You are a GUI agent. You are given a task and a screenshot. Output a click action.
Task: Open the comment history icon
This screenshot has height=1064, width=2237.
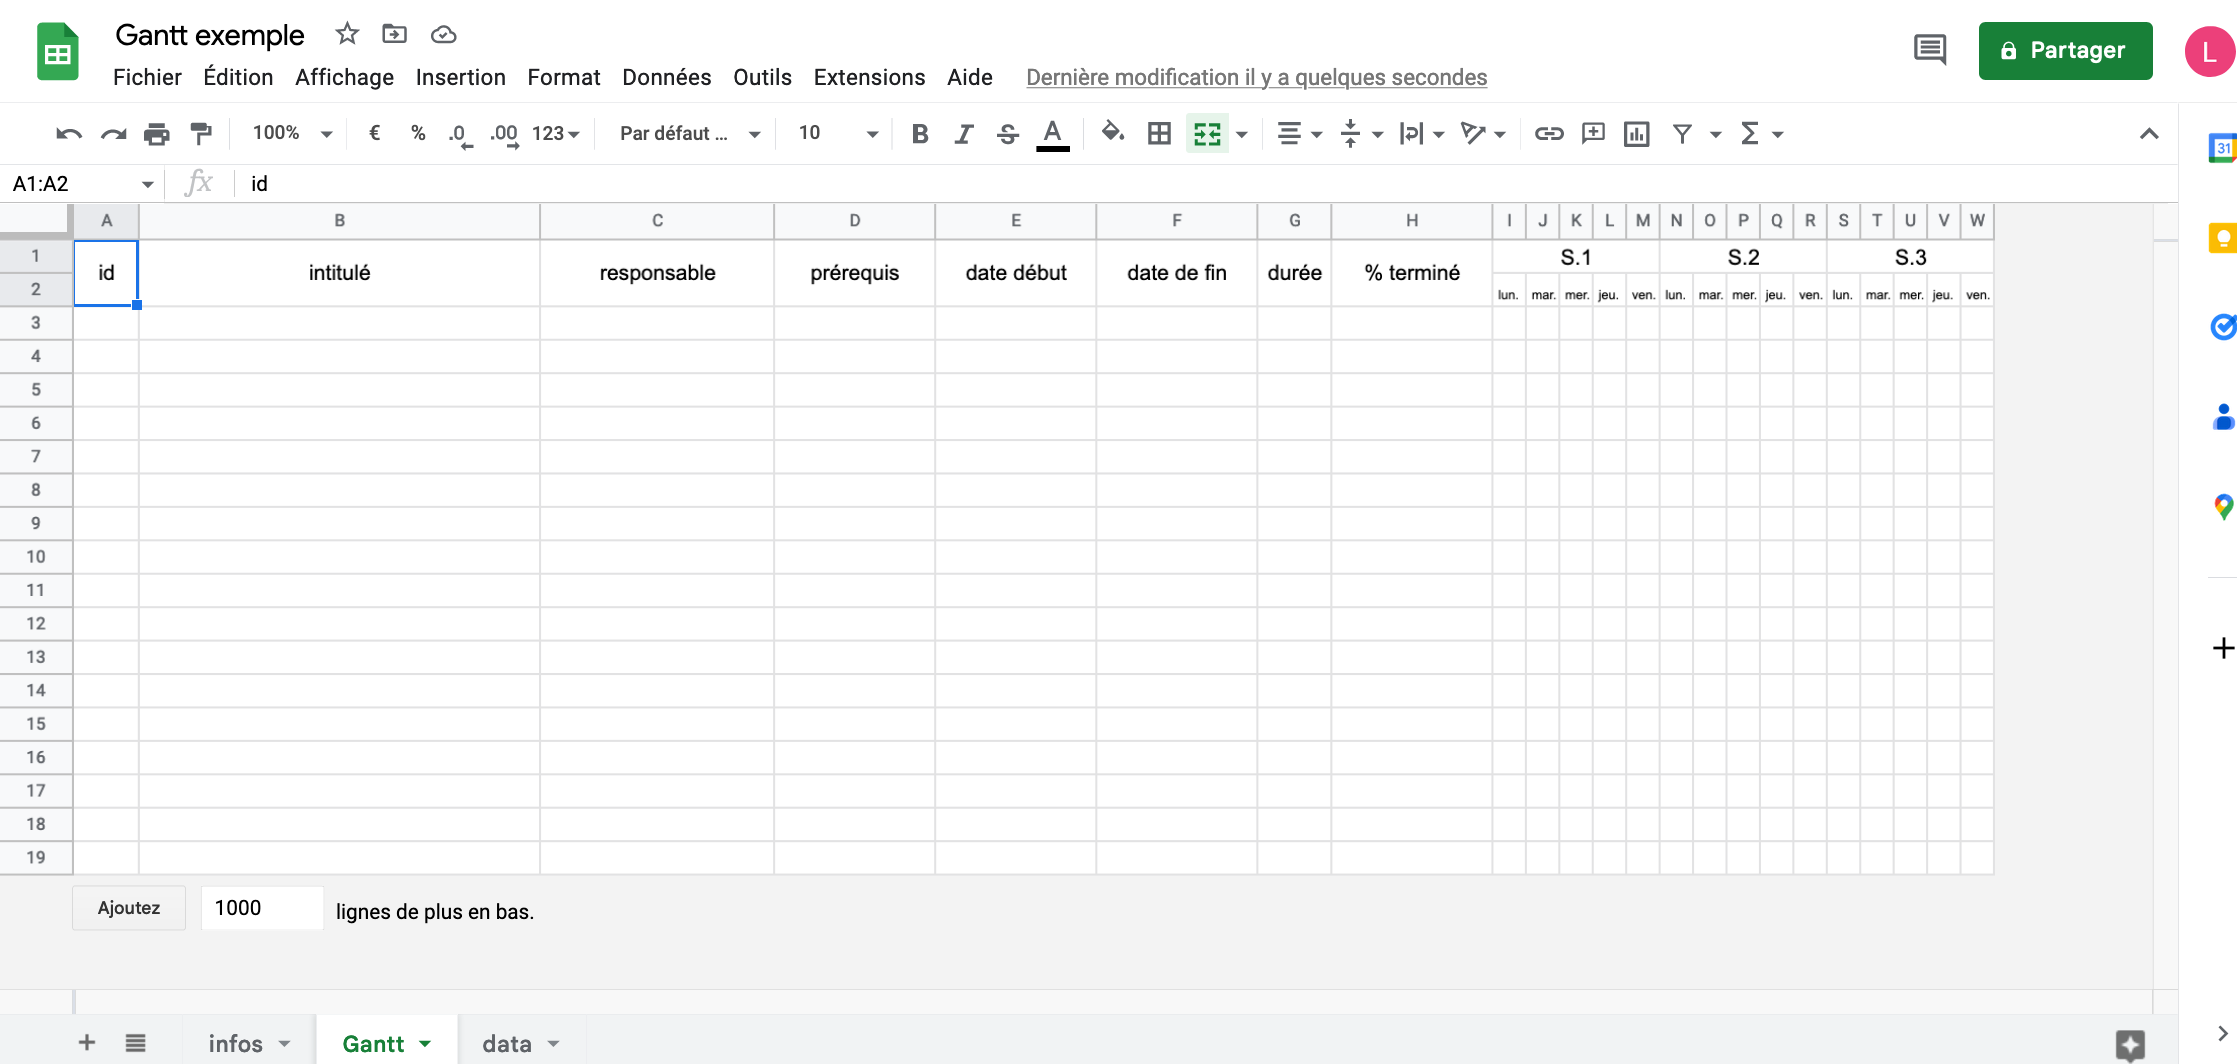[1930, 50]
